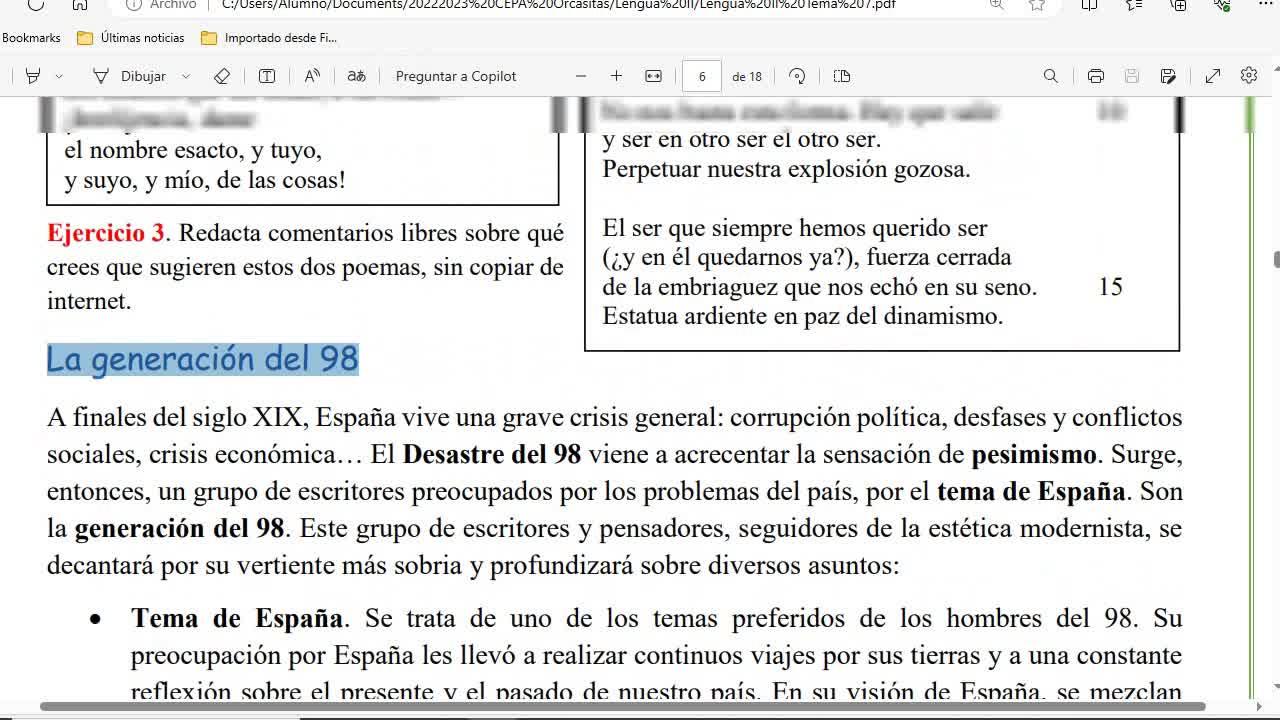Save the PDF as a copy
The image size is (1280, 720).
click(x=1168, y=76)
